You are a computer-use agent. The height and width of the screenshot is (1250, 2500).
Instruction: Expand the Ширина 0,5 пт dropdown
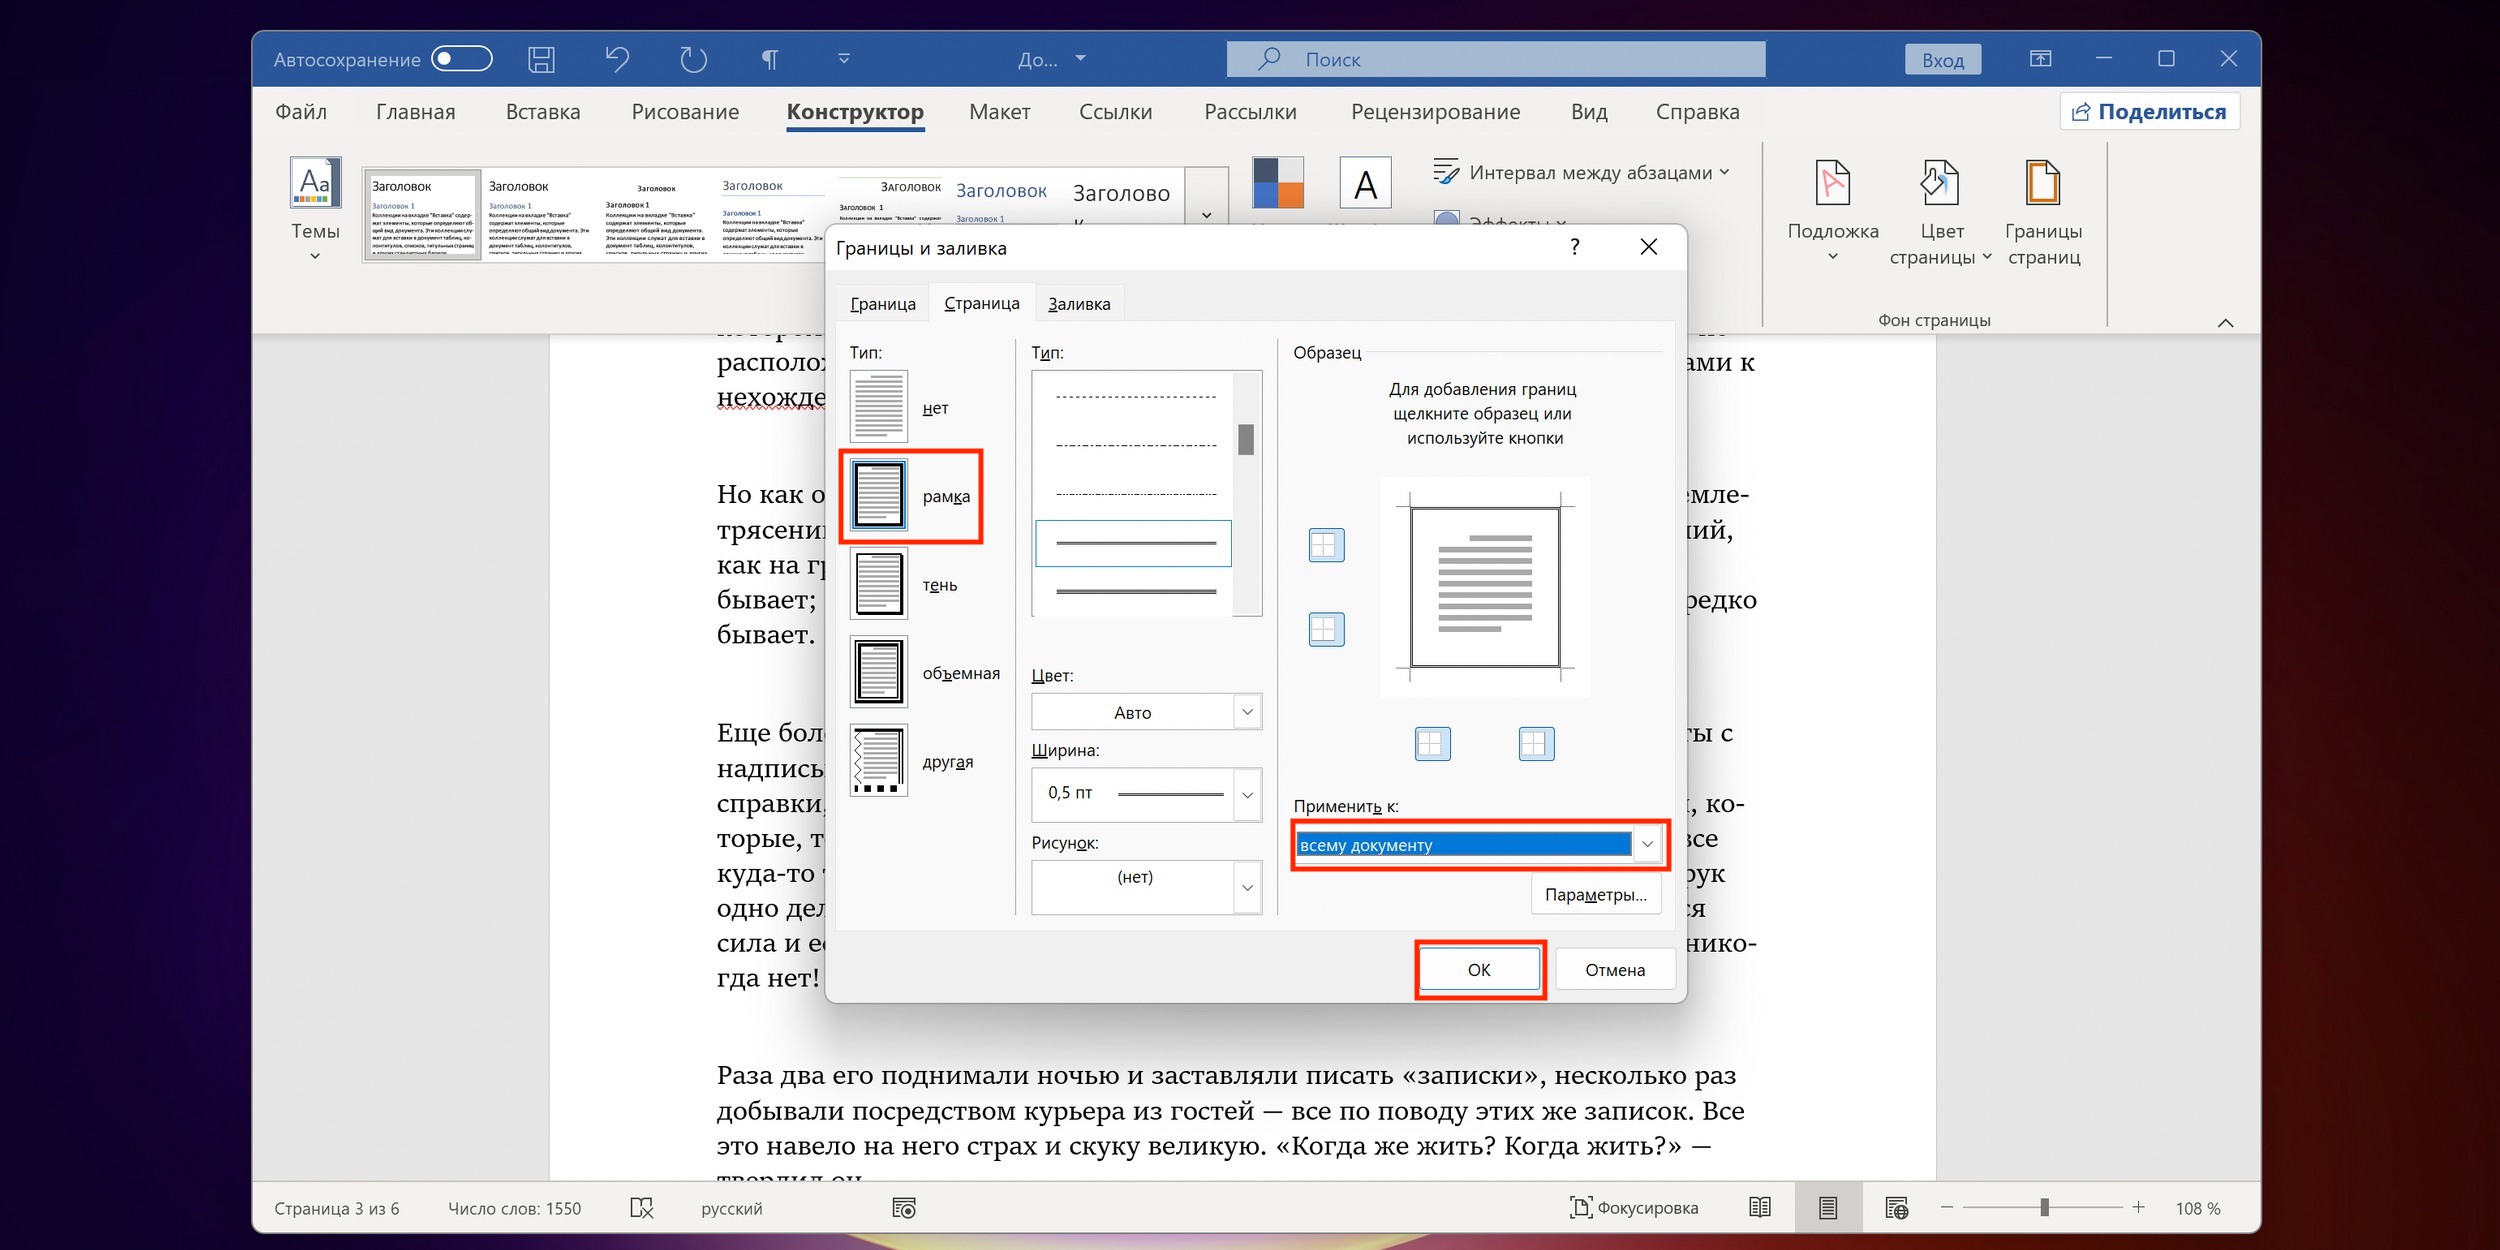coord(1247,795)
